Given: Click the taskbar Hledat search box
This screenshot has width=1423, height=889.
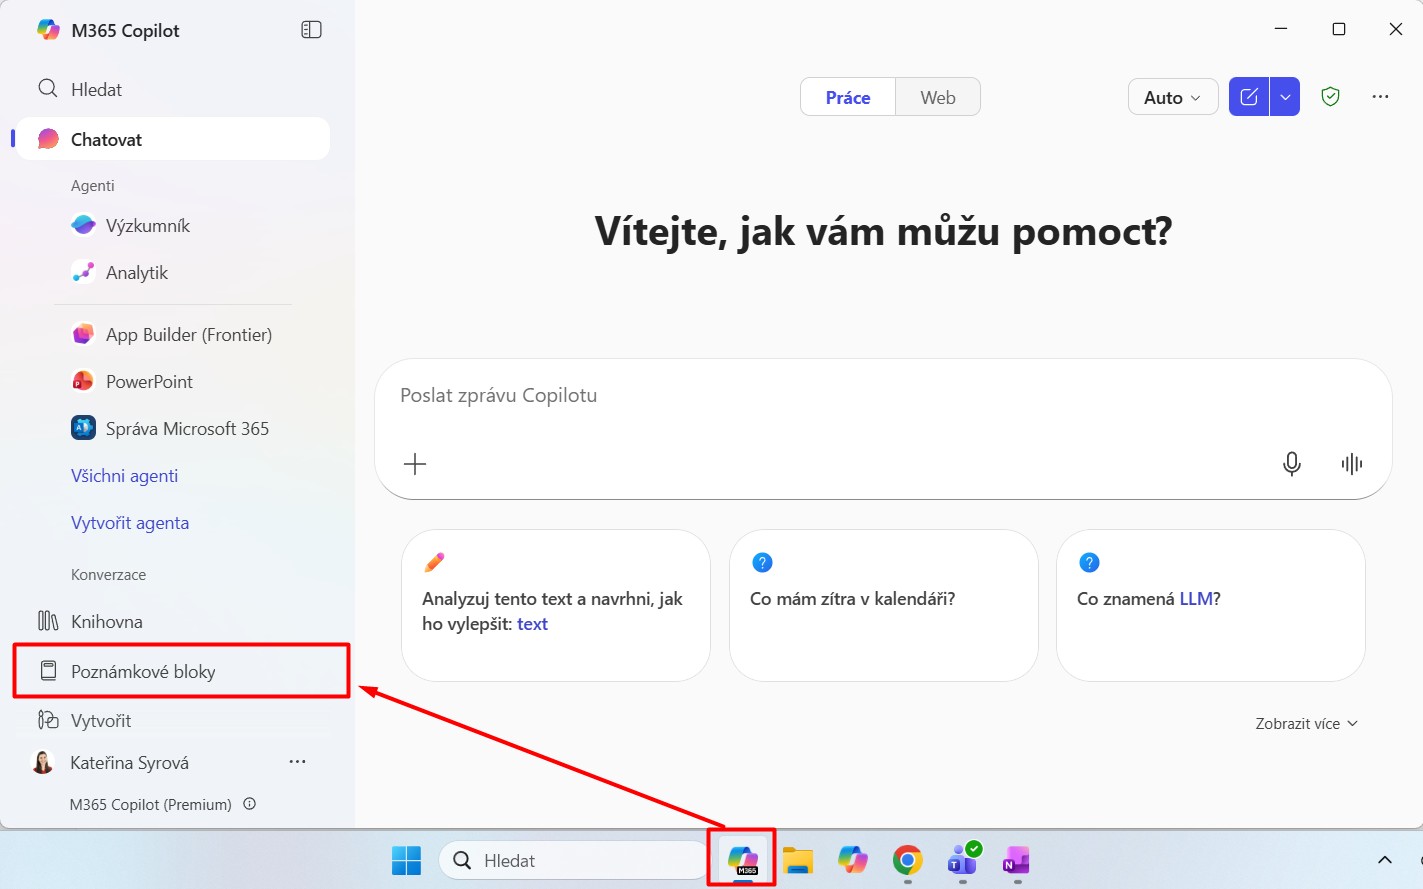Looking at the screenshot, I should click(573, 860).
